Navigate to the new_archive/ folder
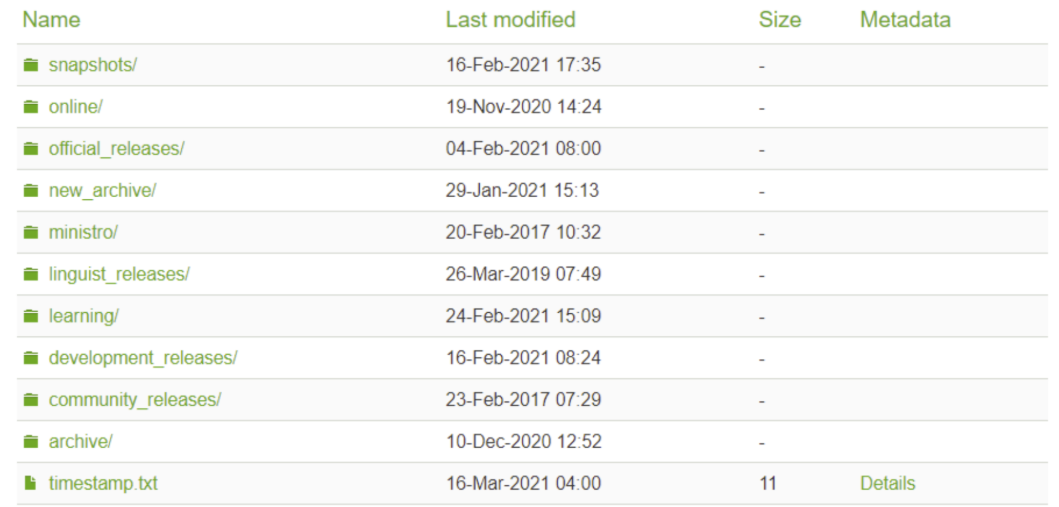Screen dimensions: 1059x507 102,191
